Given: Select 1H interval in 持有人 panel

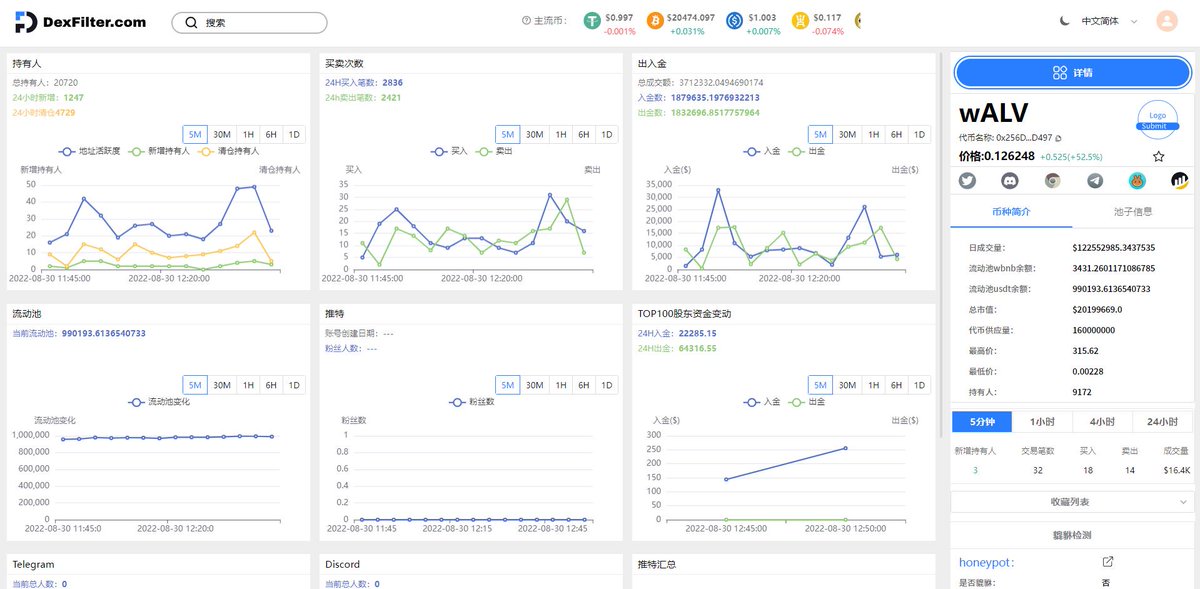Looking at the screenshot, I should [248, 134].
